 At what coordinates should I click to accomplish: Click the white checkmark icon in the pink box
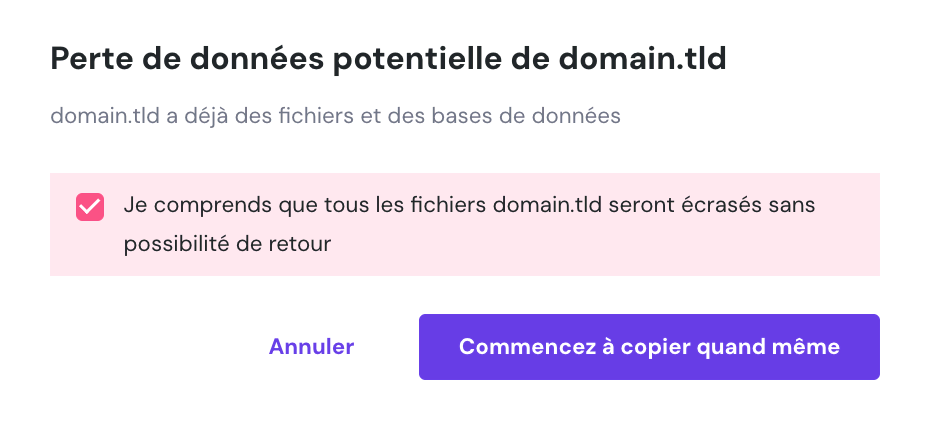click(x=90, y=207)
